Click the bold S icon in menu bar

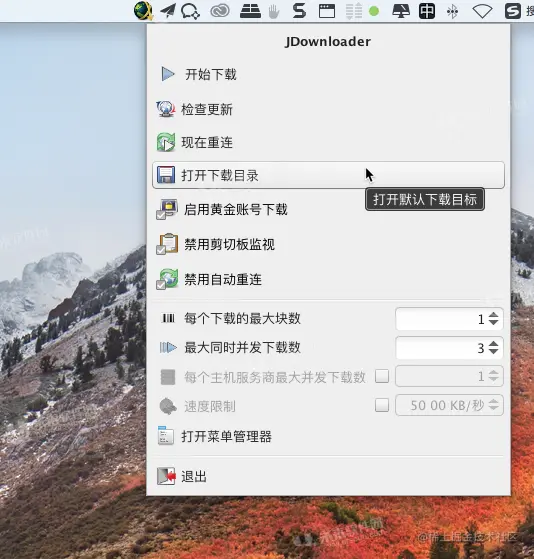[299, 11]
